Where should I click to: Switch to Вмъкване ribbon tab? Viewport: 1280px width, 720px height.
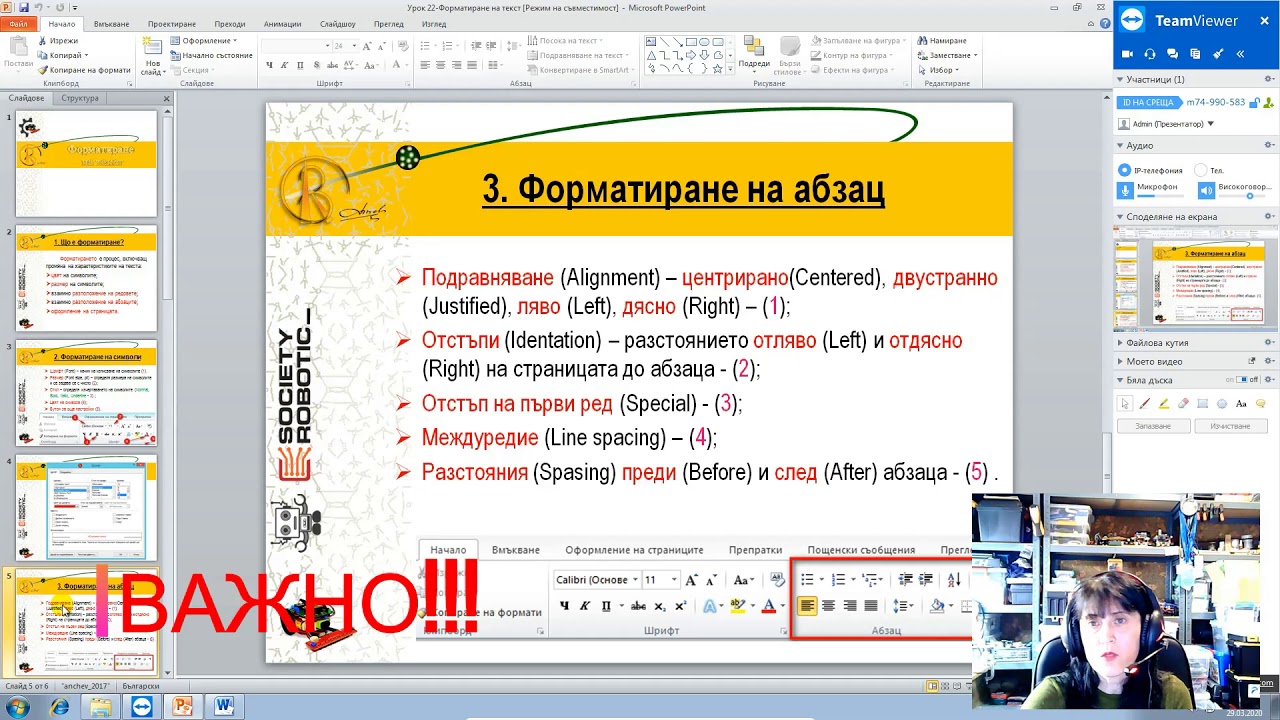111,24
